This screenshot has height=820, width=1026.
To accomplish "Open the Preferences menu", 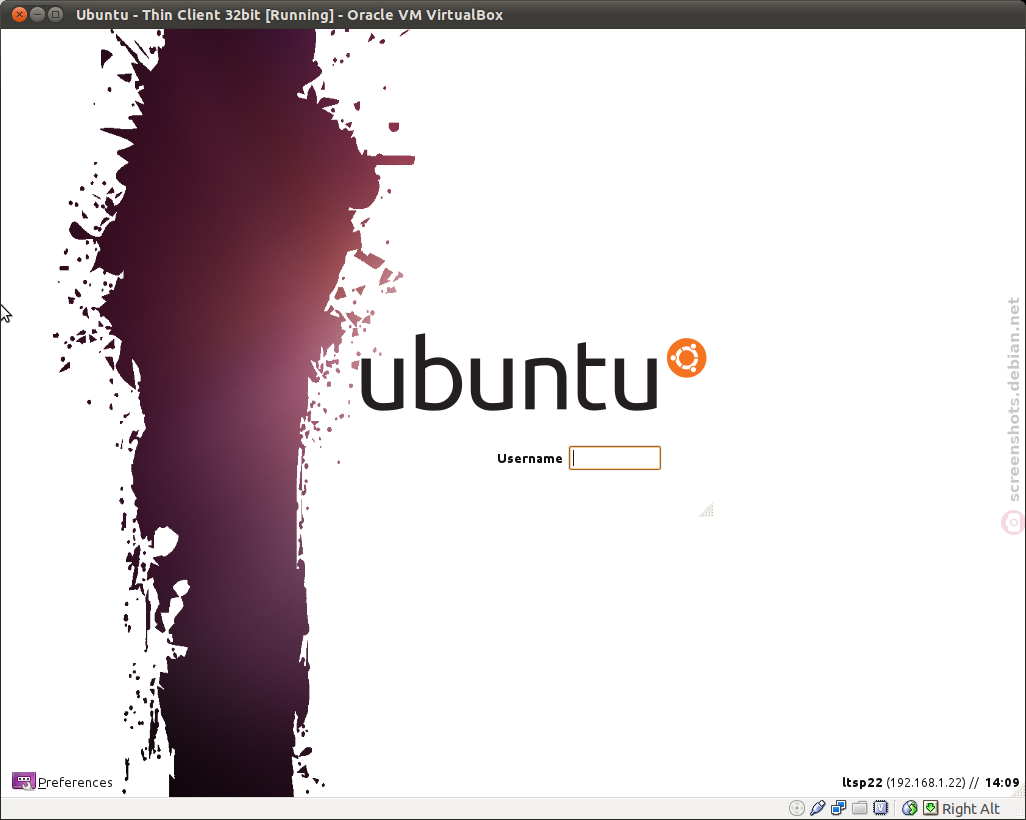I will tap(62, 782).
